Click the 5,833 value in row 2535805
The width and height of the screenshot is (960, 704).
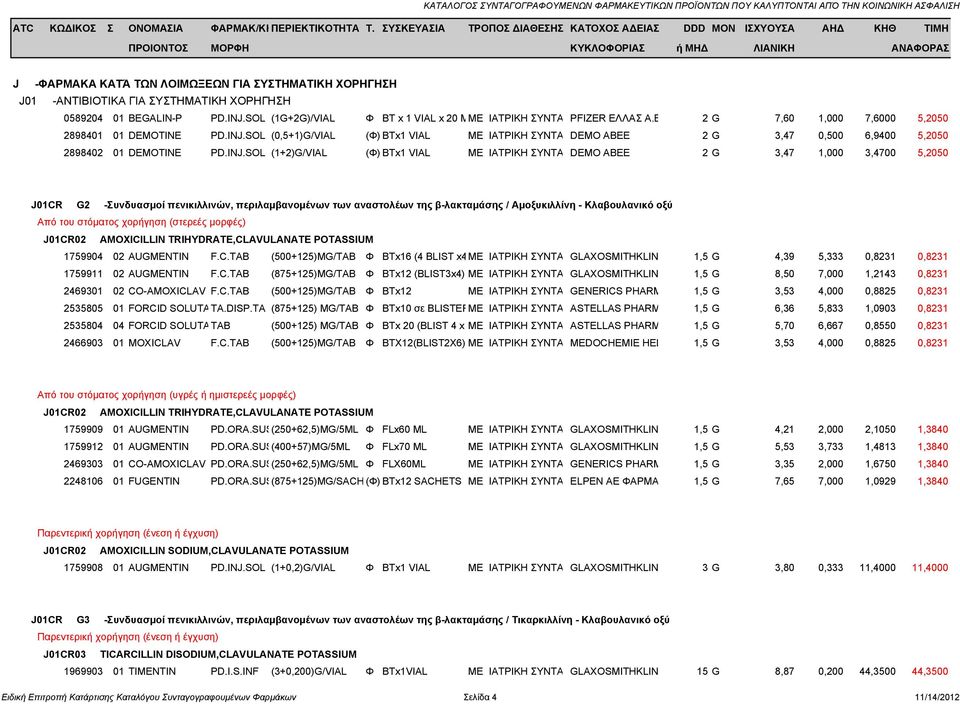pos(830,308)
